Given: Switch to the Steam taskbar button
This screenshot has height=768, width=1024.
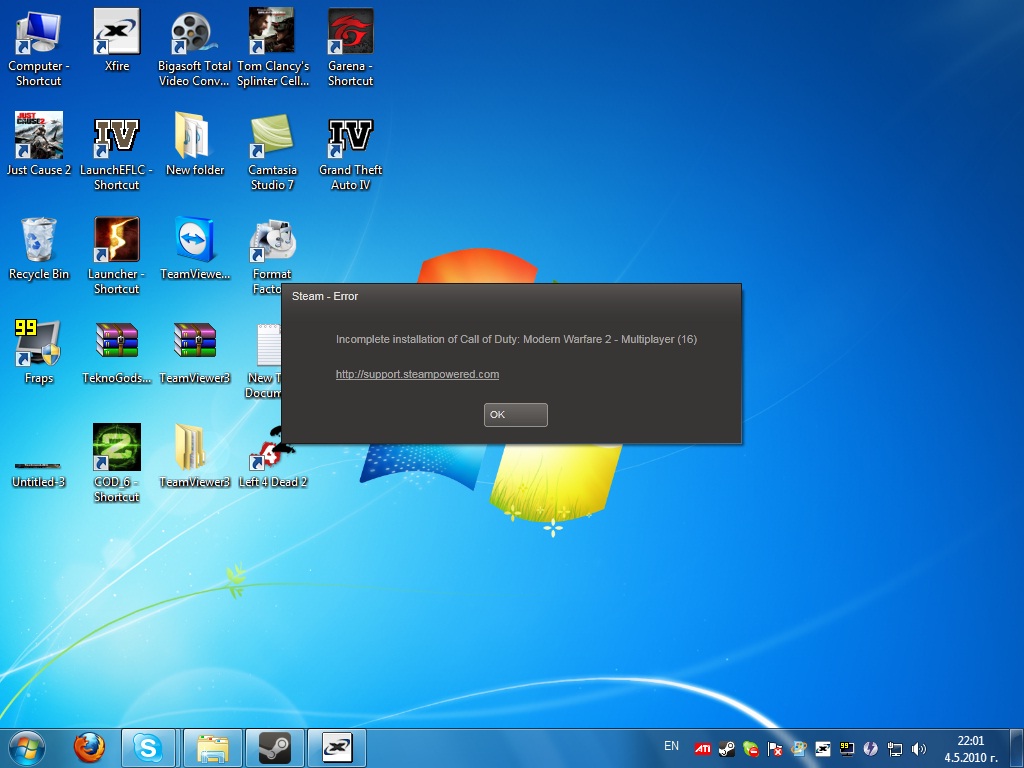Looking at the screenshot, I should (274, 748).
